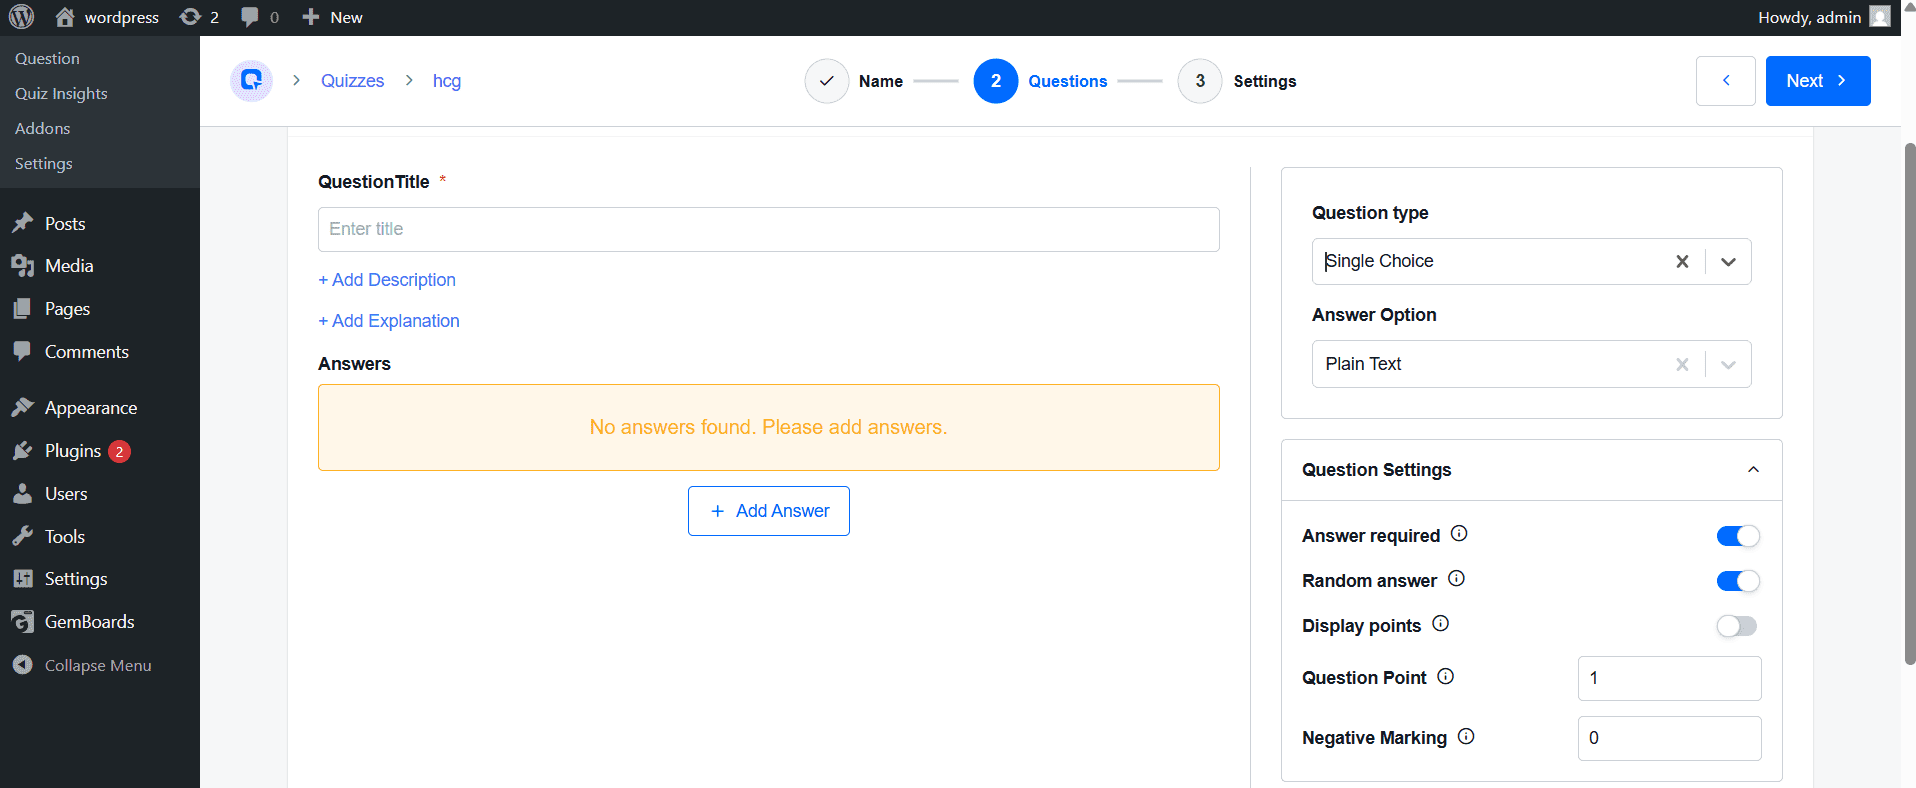Click the Add Answer button

(x=769, y=511)
